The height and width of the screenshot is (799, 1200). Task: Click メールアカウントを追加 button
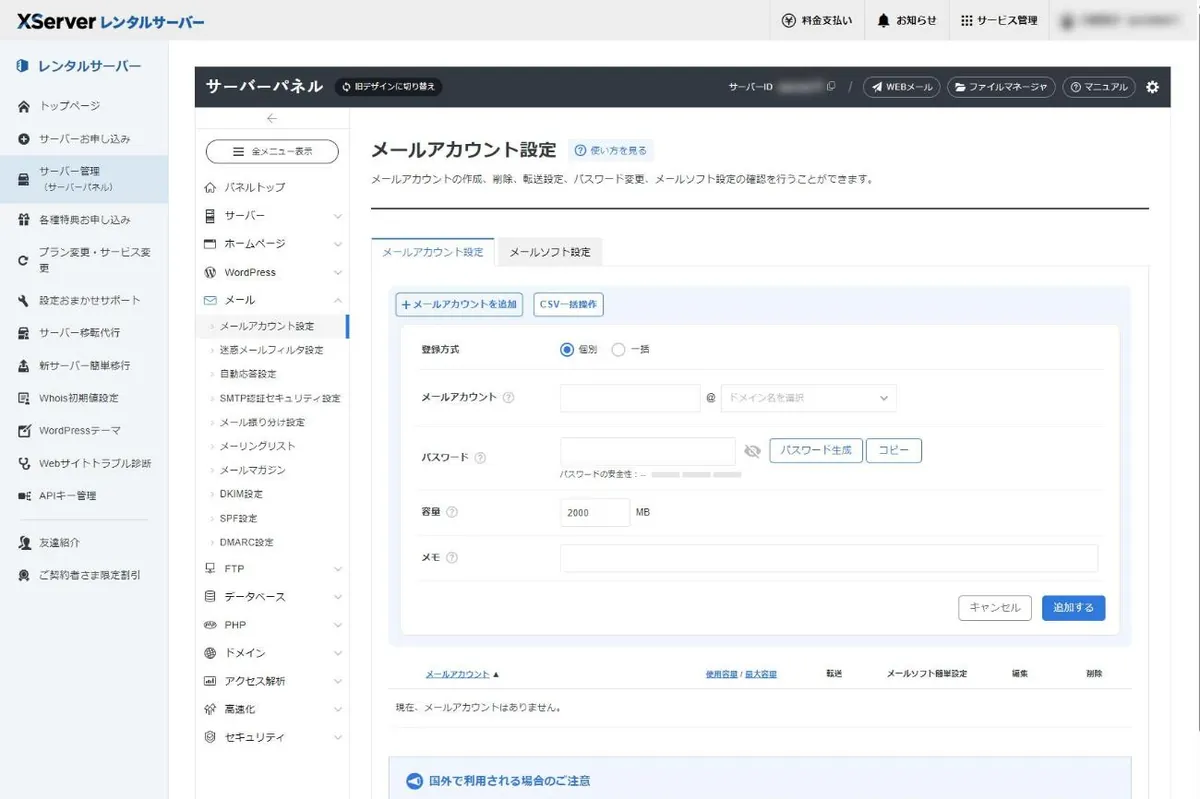[460, 304]
